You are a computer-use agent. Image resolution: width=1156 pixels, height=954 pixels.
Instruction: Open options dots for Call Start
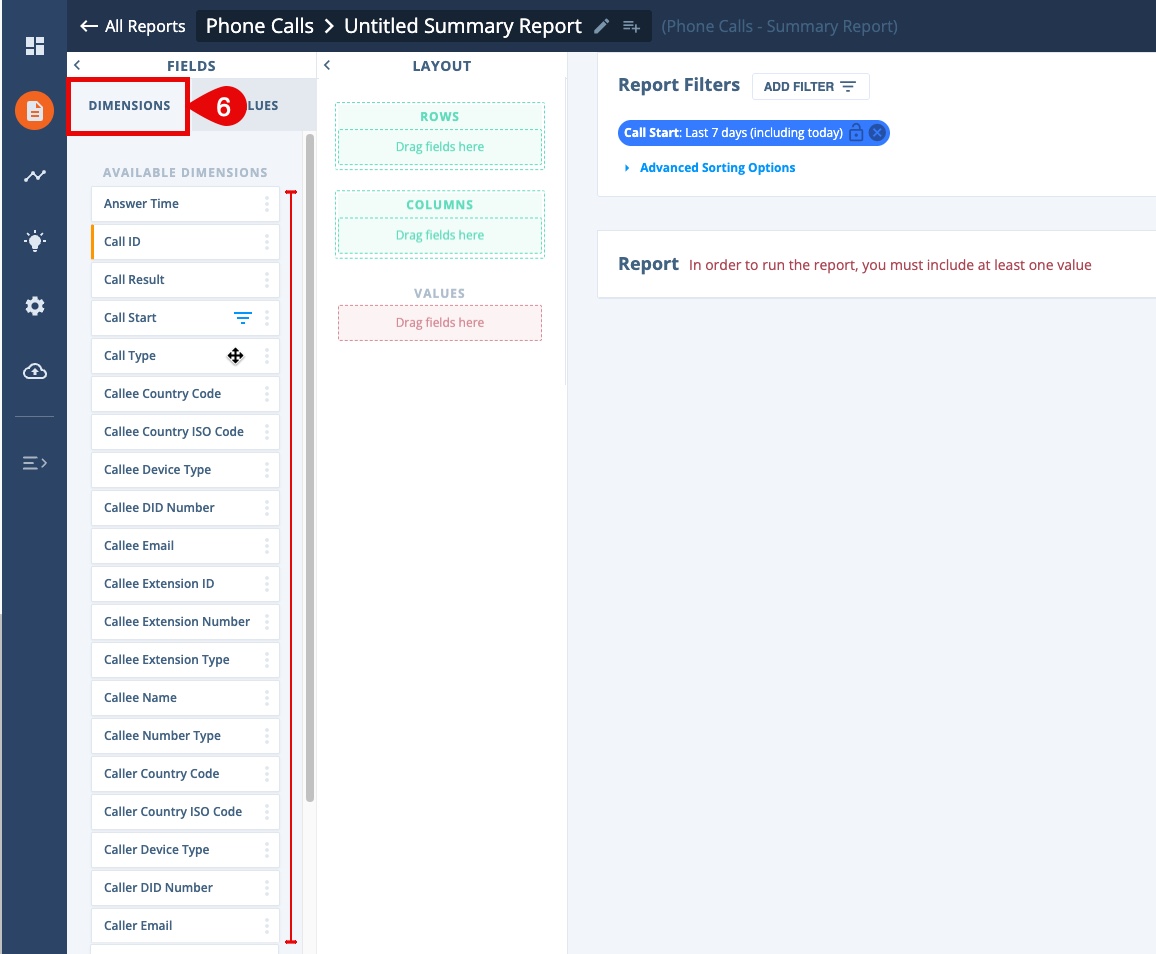point(267,318)
